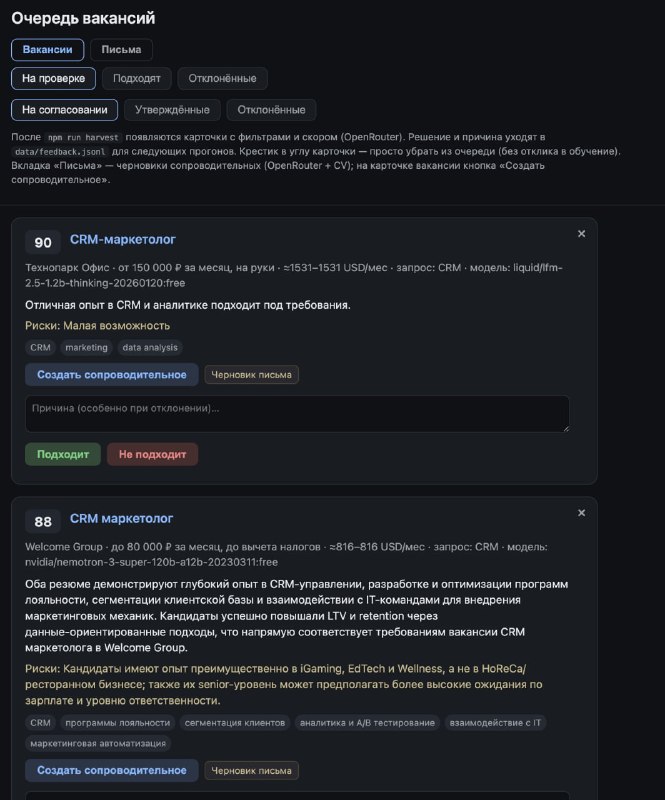The image size is (665, 800).
Task: Open Черновик письма on the second card
Action: 251,771
